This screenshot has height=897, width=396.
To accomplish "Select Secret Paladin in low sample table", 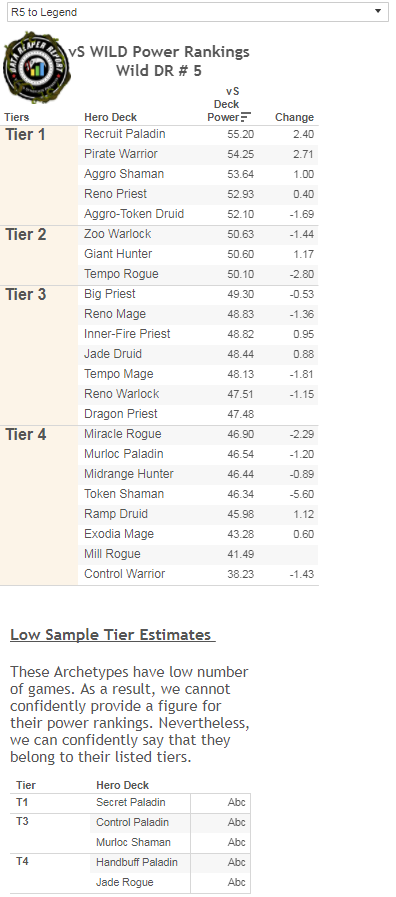I will [130, 803].
